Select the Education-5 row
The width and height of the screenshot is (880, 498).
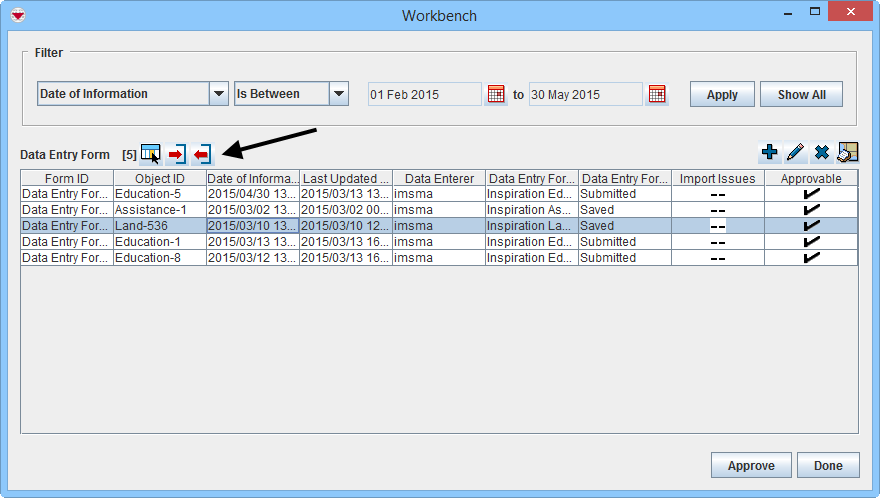pyautogui.click(x=159, y=194)
